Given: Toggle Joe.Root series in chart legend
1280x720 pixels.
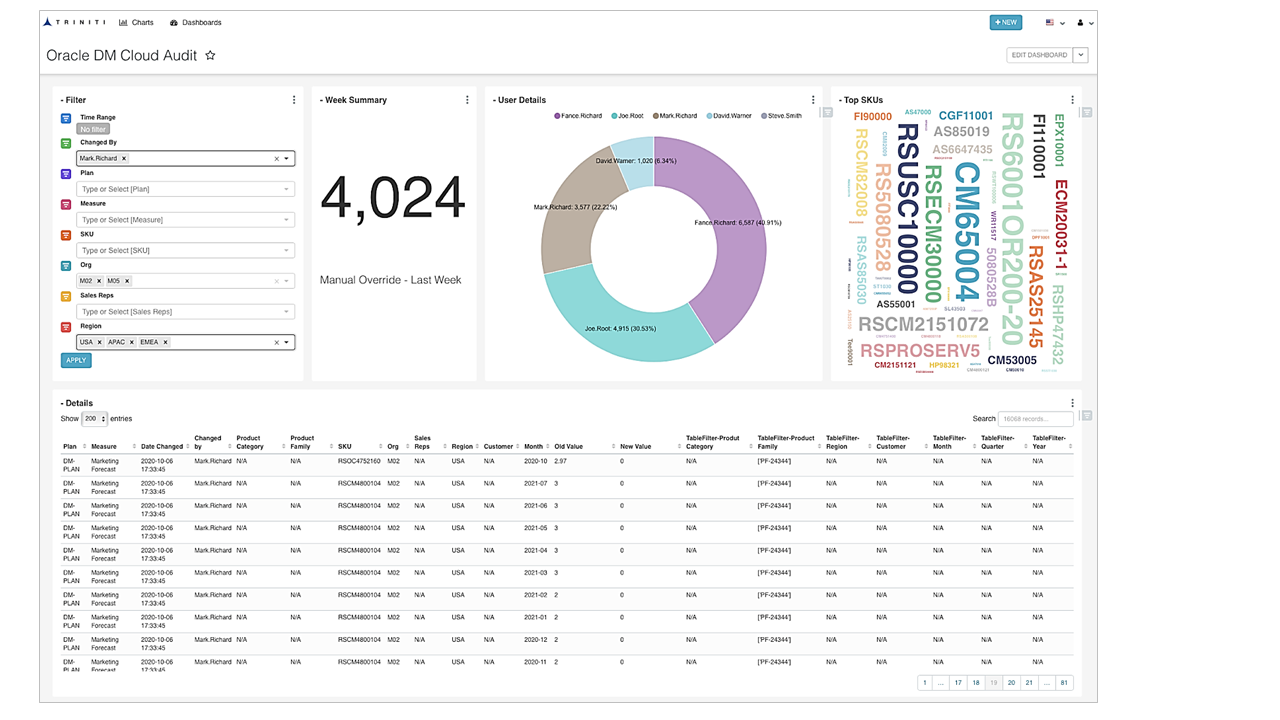Looking at the screenshot, I should click(x=627, y=116).
